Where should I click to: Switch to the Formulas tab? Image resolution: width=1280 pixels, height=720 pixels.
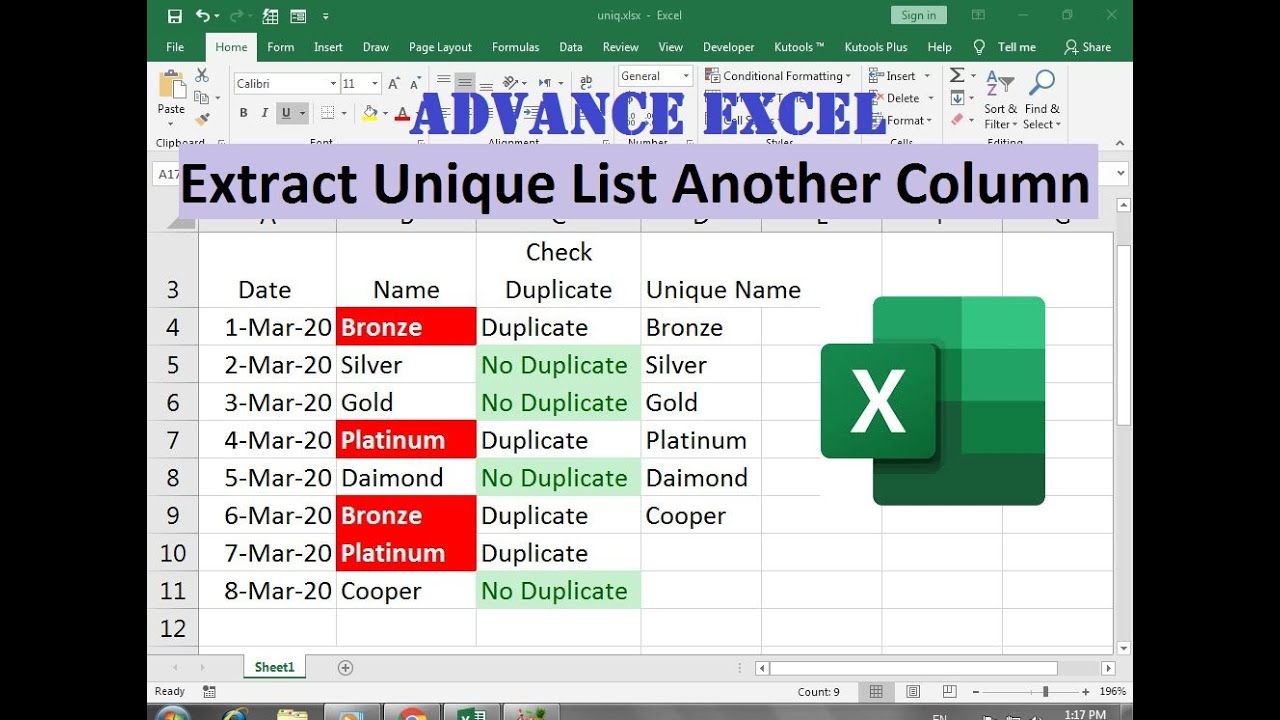(x=516, y=47)
